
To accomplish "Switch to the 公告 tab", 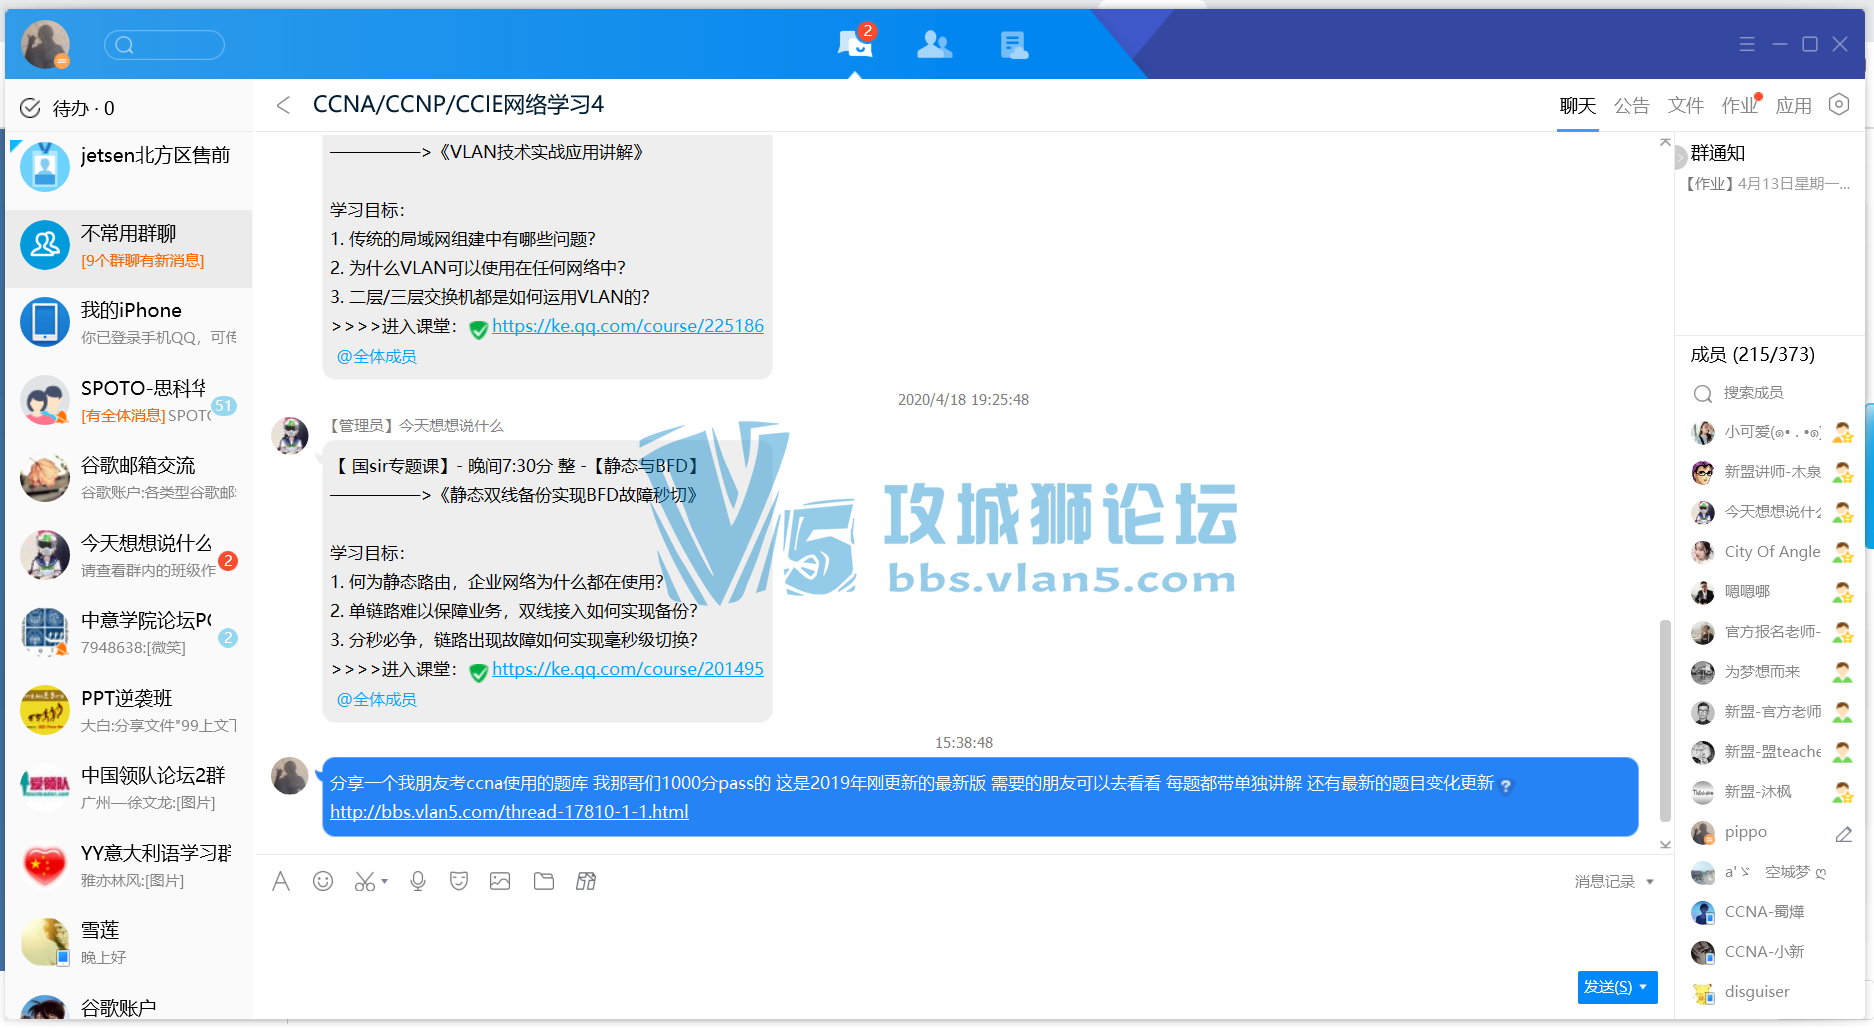I will click(x=1631, y=106).
